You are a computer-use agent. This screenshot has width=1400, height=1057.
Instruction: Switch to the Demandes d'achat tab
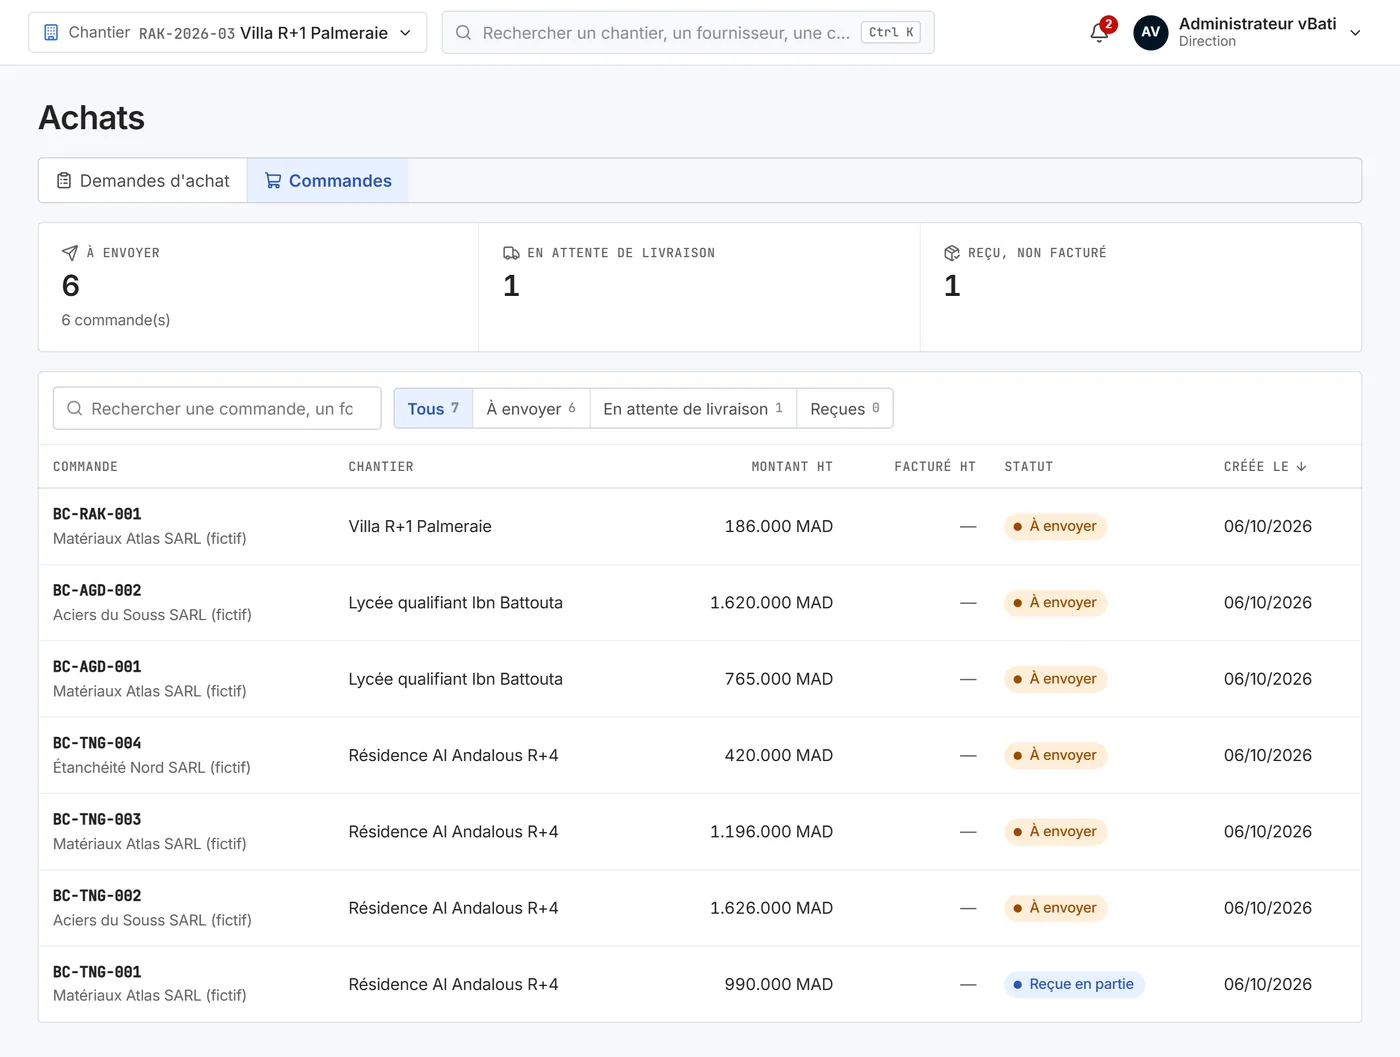pyautogui.click(x=143, y=181)
